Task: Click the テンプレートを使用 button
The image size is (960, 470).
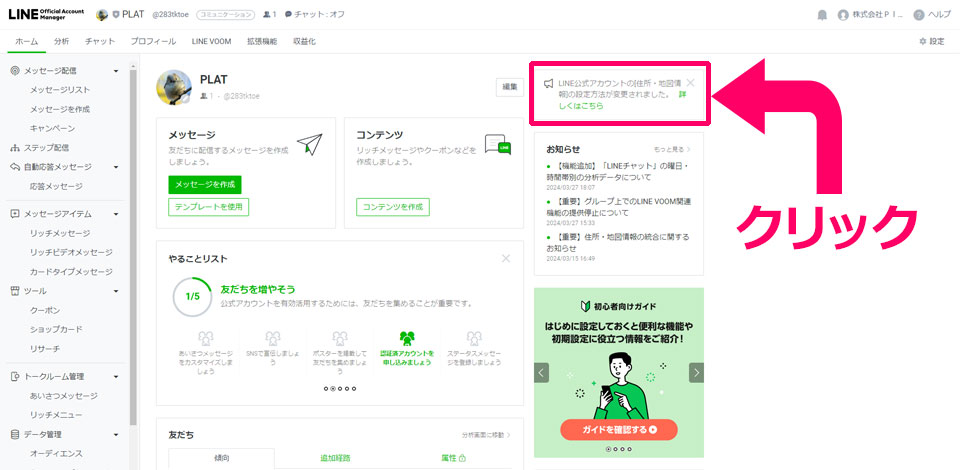Action: pos(209,207)
